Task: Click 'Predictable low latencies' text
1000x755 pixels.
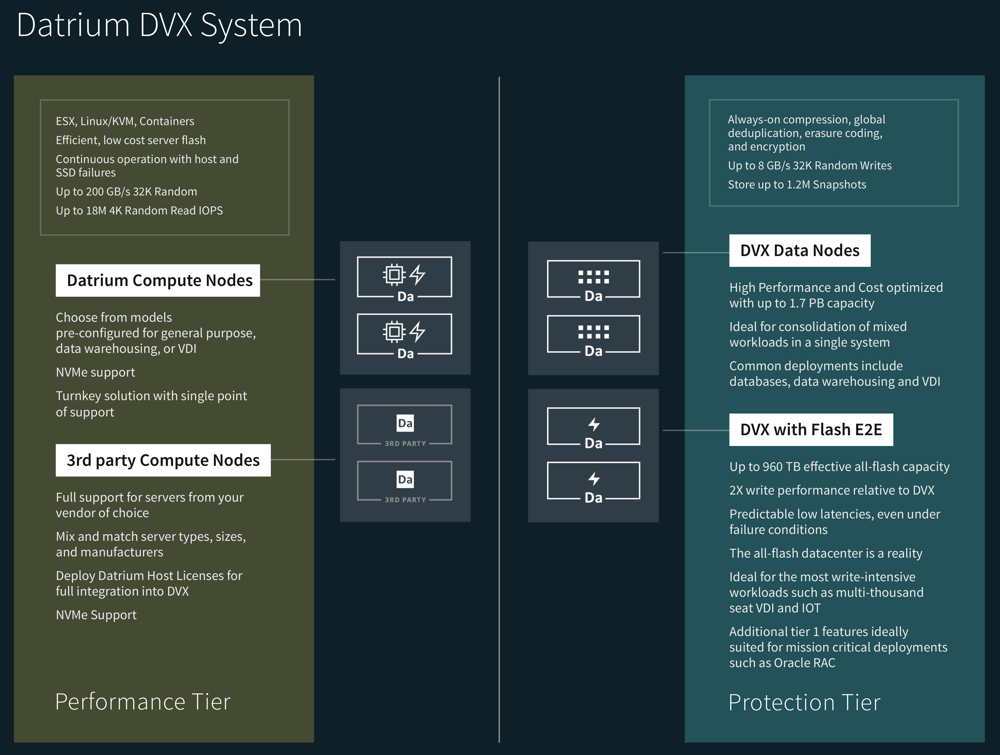Action: (835, 522)
